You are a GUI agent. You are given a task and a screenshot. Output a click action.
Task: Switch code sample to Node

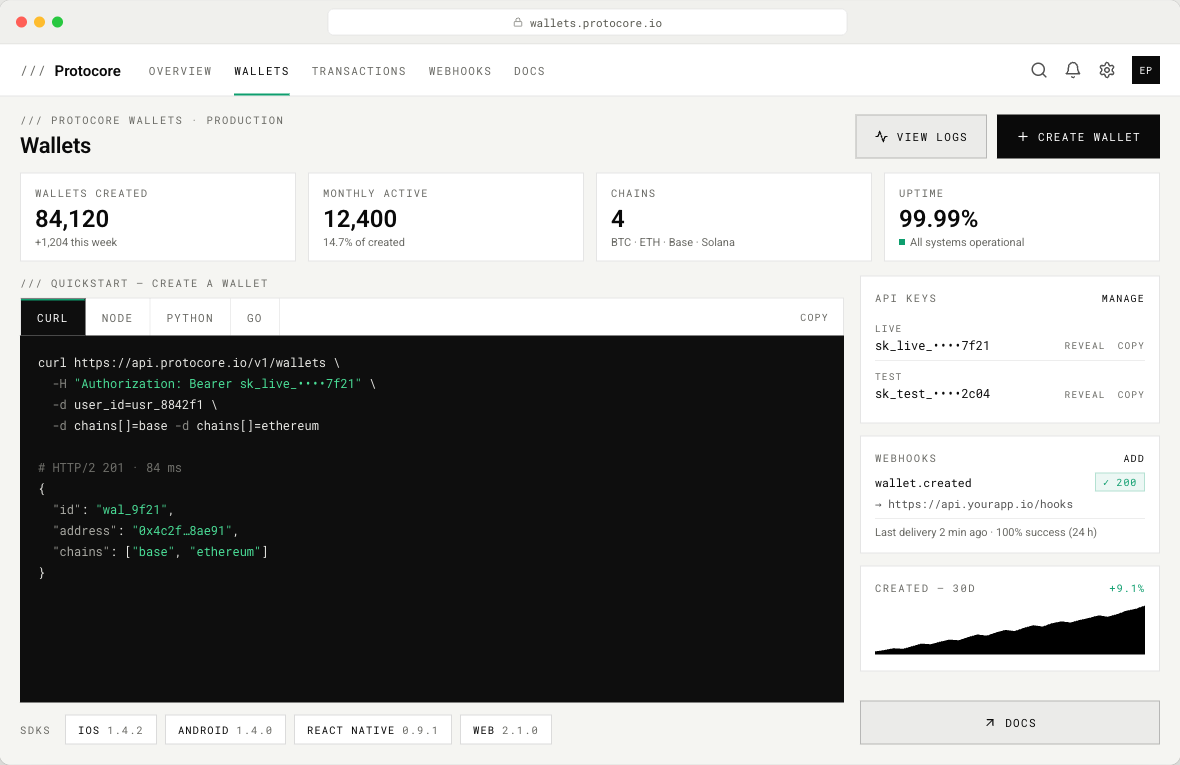(117, 317)
